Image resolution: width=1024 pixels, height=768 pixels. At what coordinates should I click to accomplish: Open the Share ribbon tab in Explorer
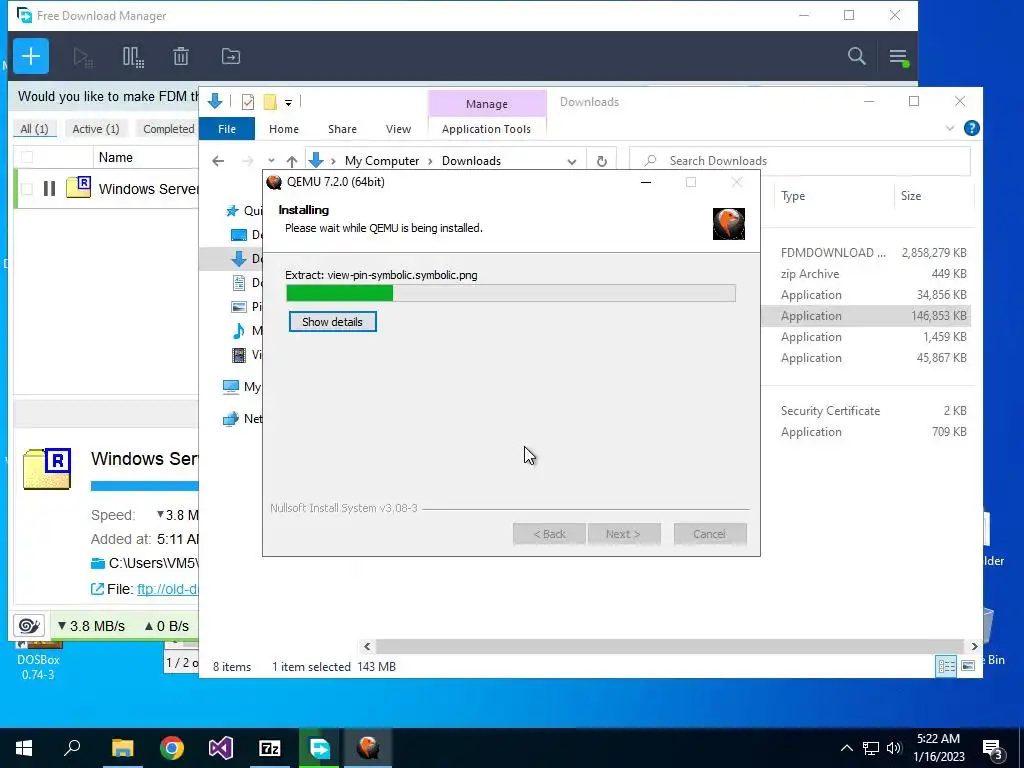342,129
